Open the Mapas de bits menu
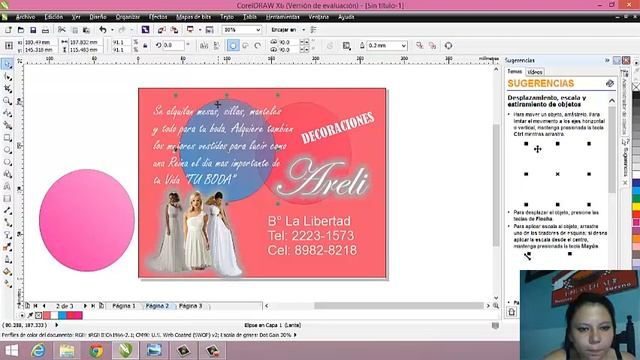The image size is (640, 360). 193,17
